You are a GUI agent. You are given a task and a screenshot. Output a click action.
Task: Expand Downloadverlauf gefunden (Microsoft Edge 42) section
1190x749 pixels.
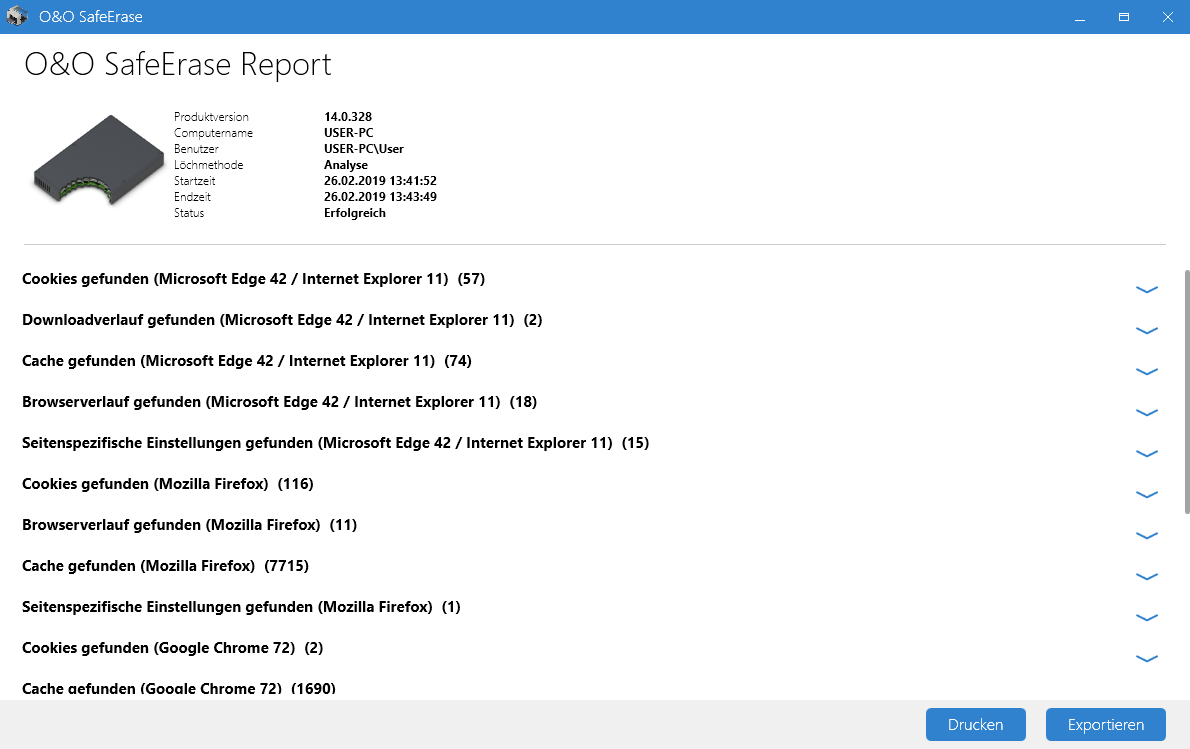coord(1146,330)
